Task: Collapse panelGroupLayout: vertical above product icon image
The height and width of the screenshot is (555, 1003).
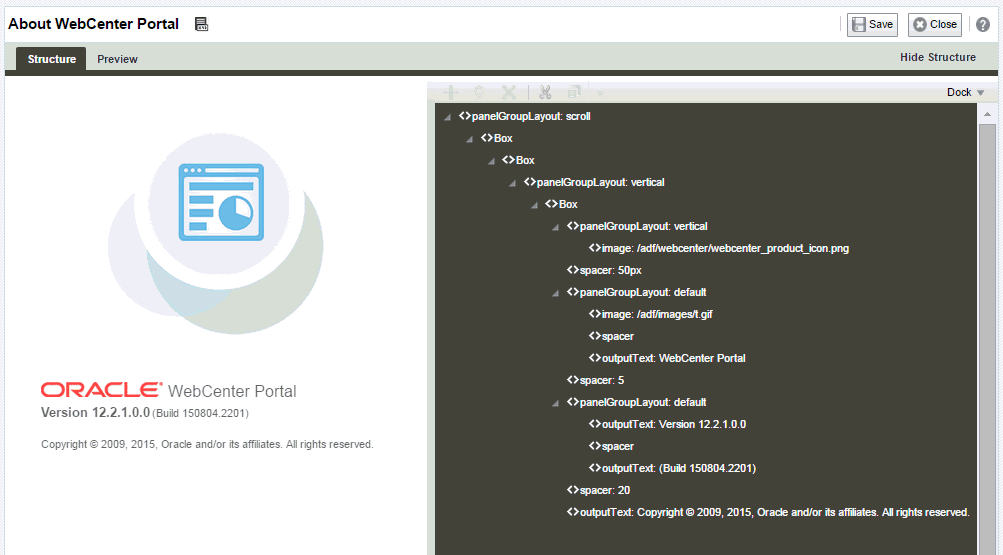Action: point(556,227)
